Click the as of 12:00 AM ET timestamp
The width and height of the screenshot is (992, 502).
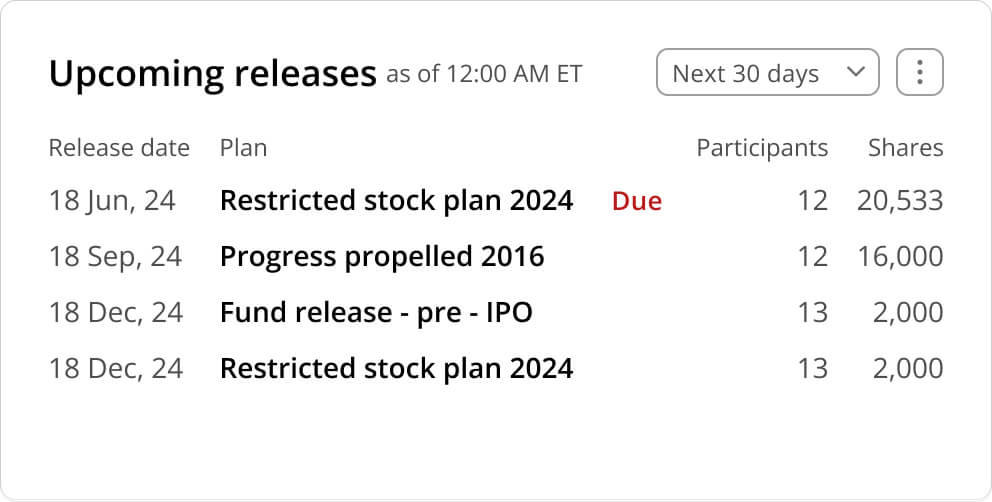click(484, 75)
